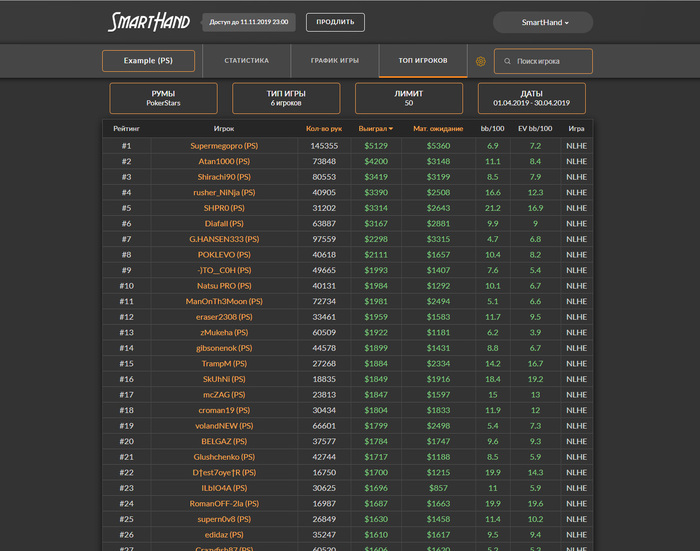Select the Топ игроков tab

click(423, 61)
